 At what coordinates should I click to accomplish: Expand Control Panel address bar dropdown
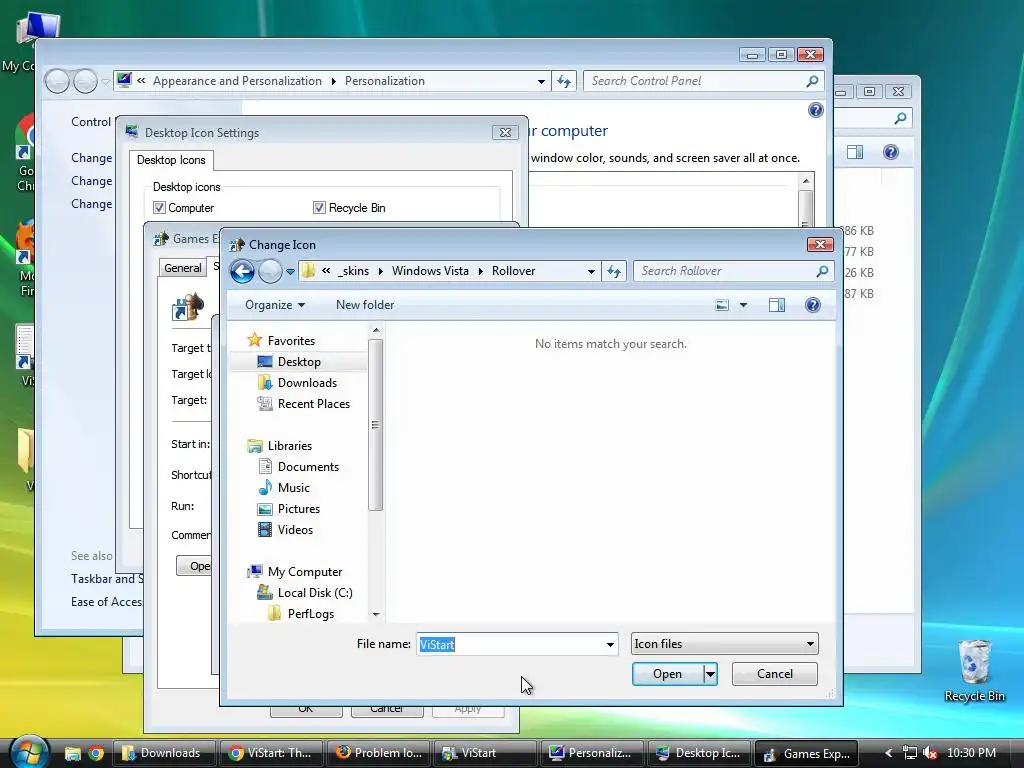coord(541,81)
